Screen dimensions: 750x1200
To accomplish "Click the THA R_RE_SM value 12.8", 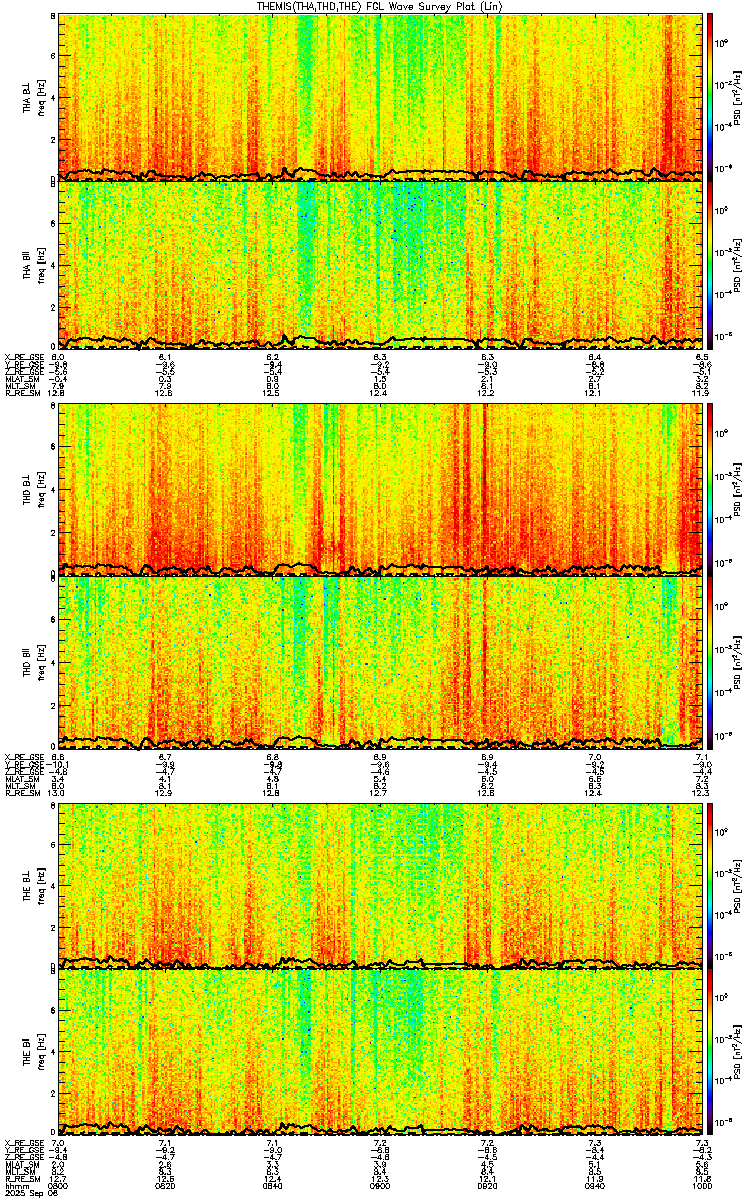I will pyautogui.click(x=58, y=392).
